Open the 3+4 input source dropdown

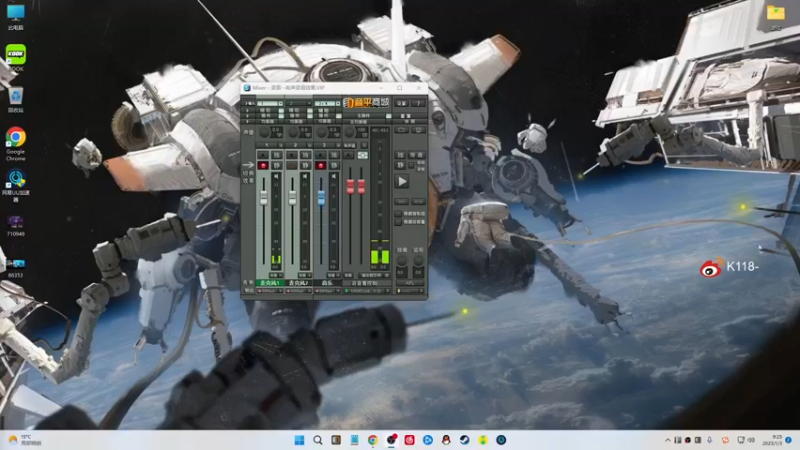point(327,103)
